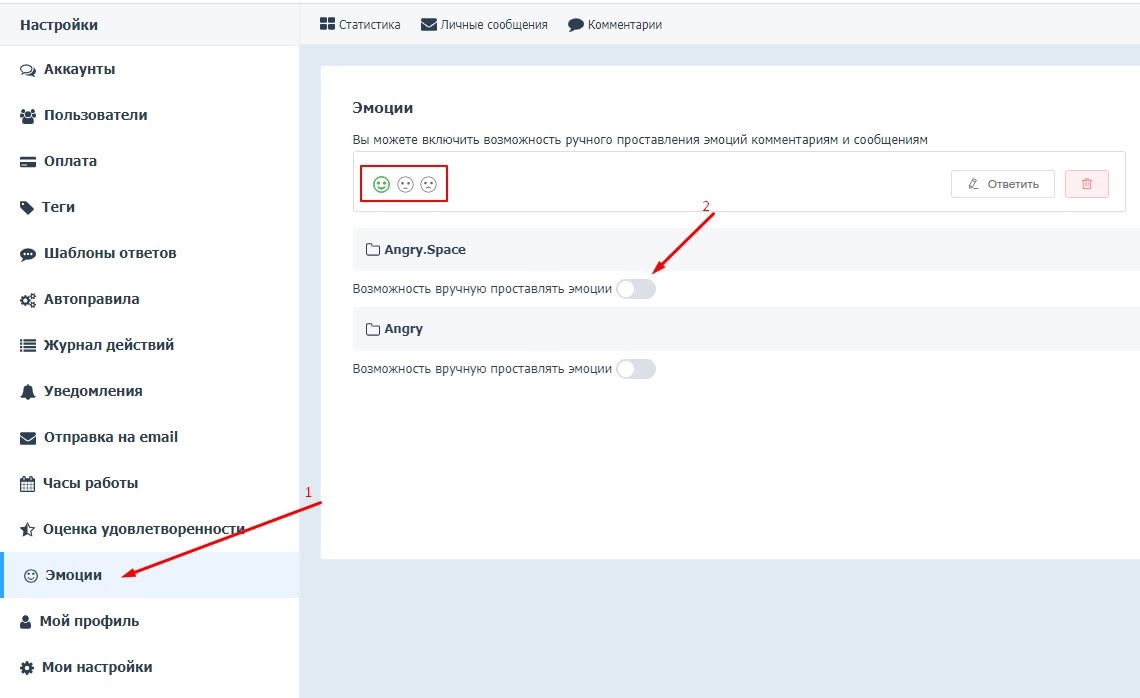Screen dimensions: 1140x698
Task: Enable manual emotions toggle for Angry.Space
Action: tap(636, 289)
